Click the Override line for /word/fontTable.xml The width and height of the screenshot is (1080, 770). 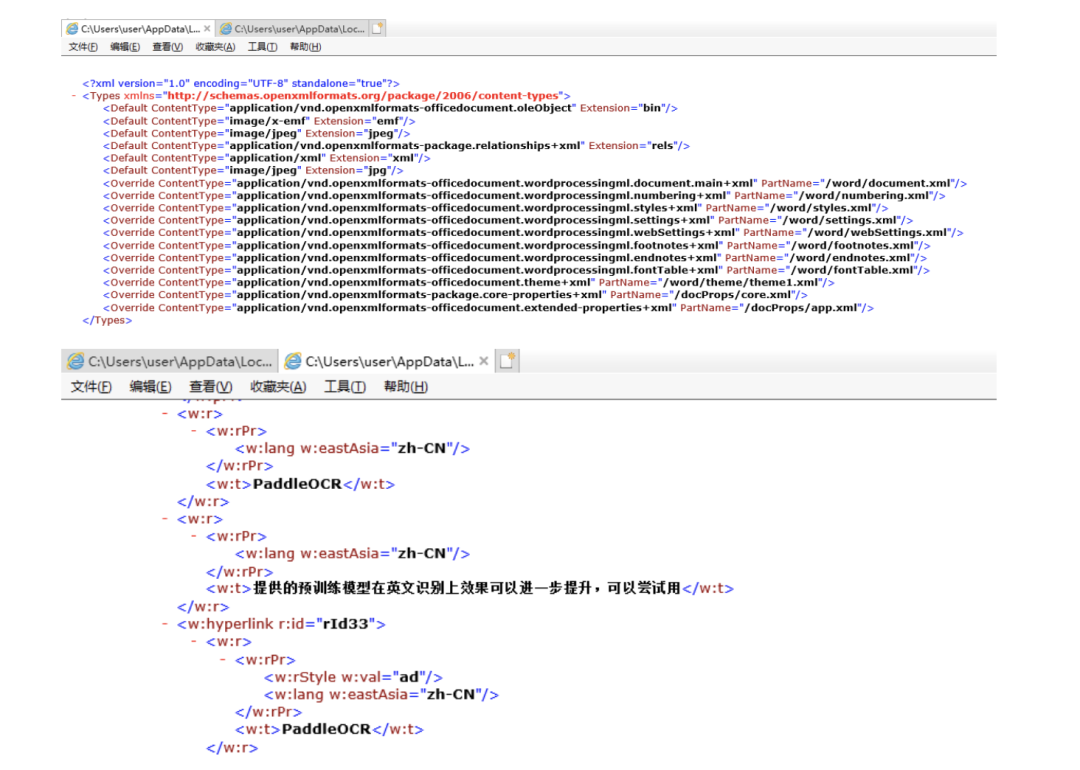(517, 271)
